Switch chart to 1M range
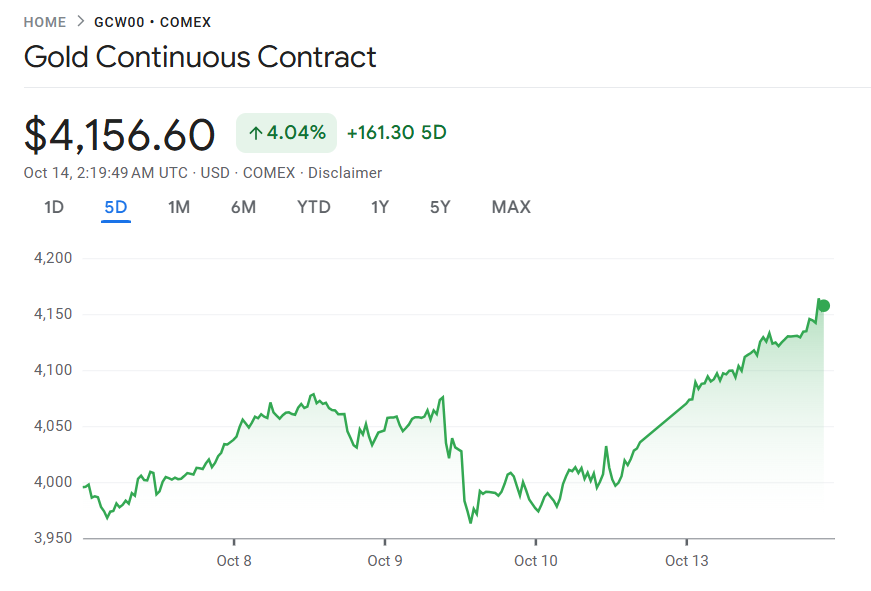This screenshot has height=591, width=871. coord(179,207)
